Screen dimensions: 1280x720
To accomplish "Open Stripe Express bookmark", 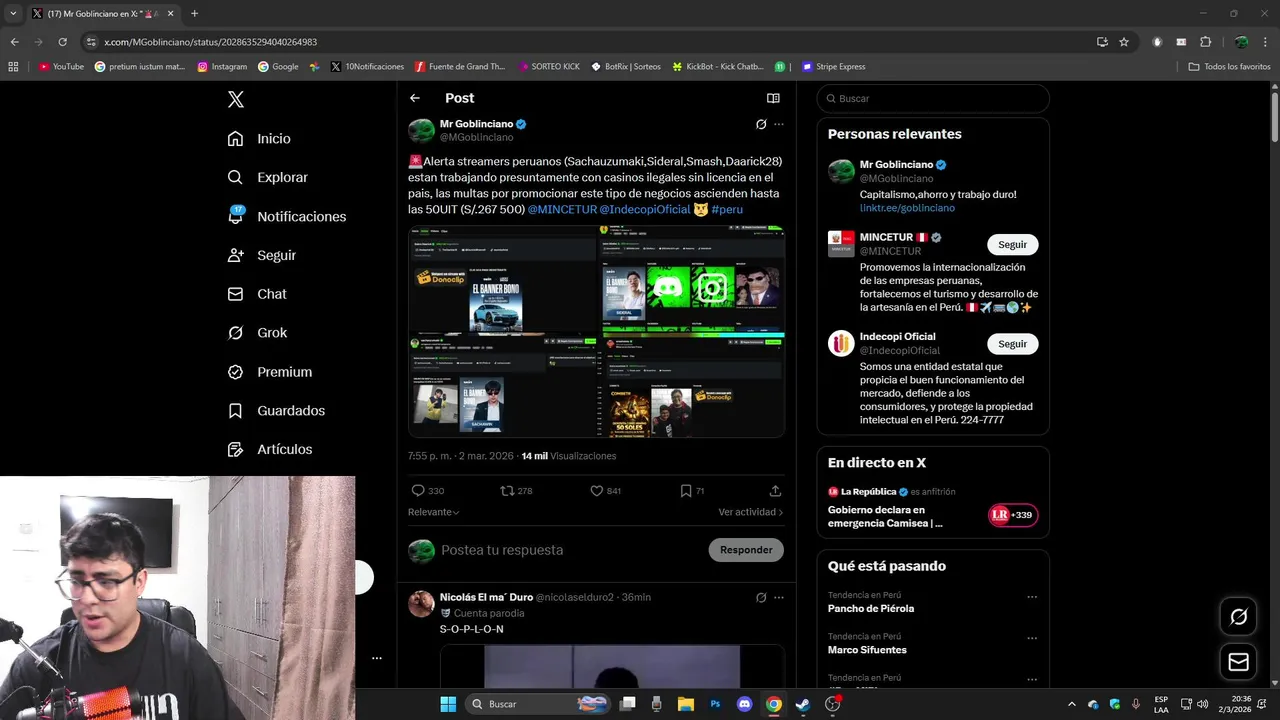I will [833, 67].
